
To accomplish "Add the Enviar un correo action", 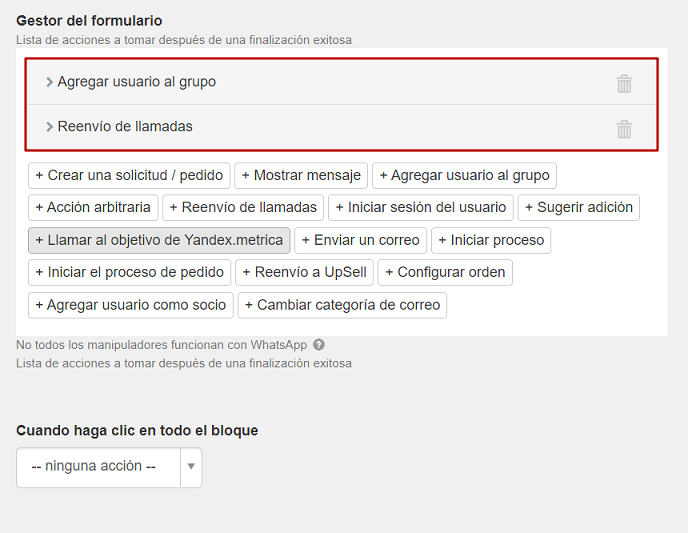I will click(361, 240).
